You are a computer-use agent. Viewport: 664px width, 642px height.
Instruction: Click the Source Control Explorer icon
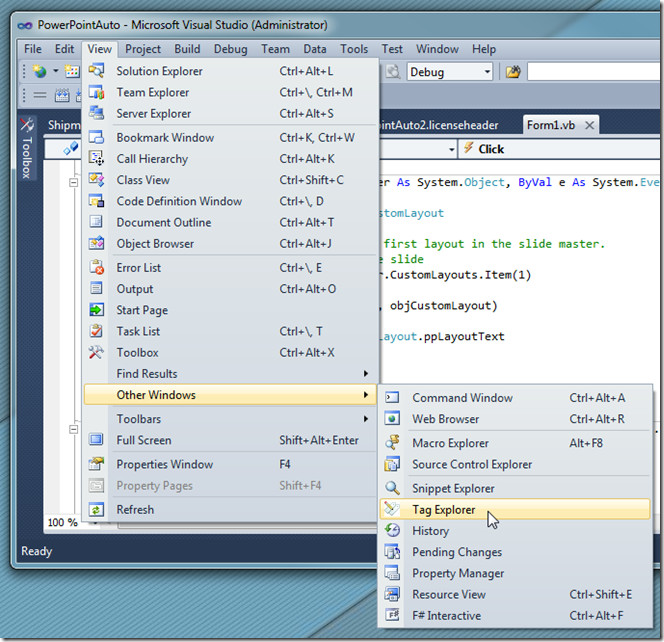pyautogui.click(x=392, y=464)
